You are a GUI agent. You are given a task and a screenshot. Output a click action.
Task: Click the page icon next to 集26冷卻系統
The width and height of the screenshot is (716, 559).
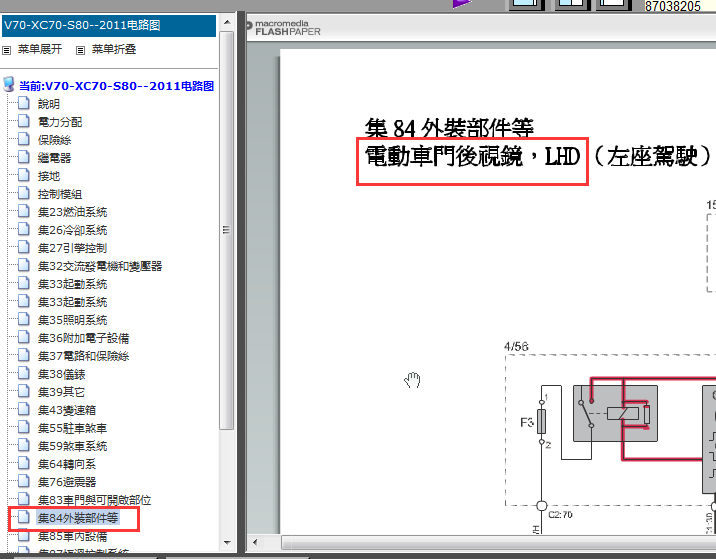pos(24,229)
